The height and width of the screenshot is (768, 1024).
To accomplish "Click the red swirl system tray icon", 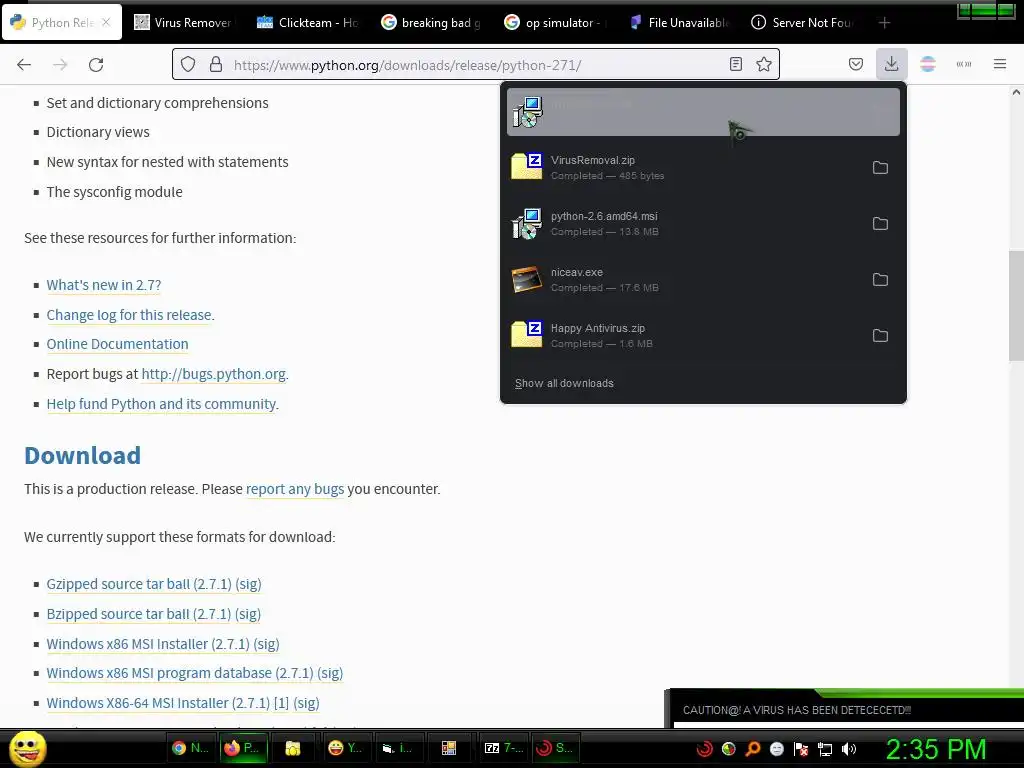I will (x=705, y=750).
